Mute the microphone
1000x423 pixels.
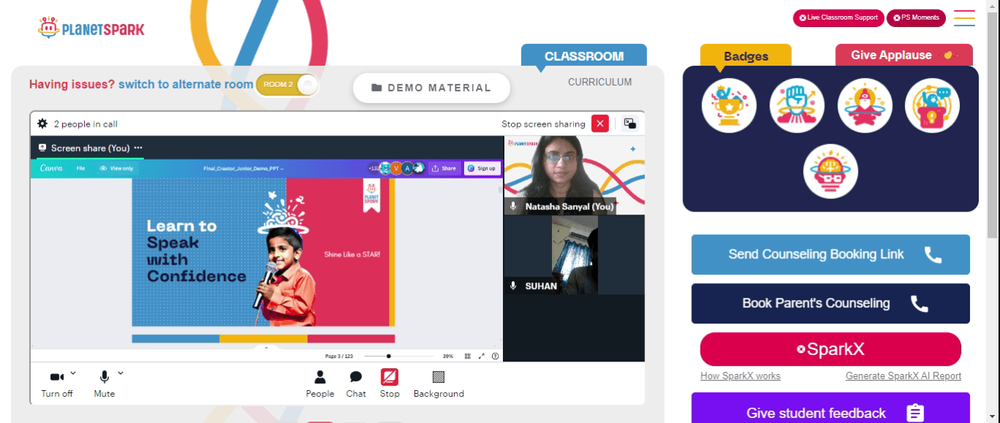104,383
